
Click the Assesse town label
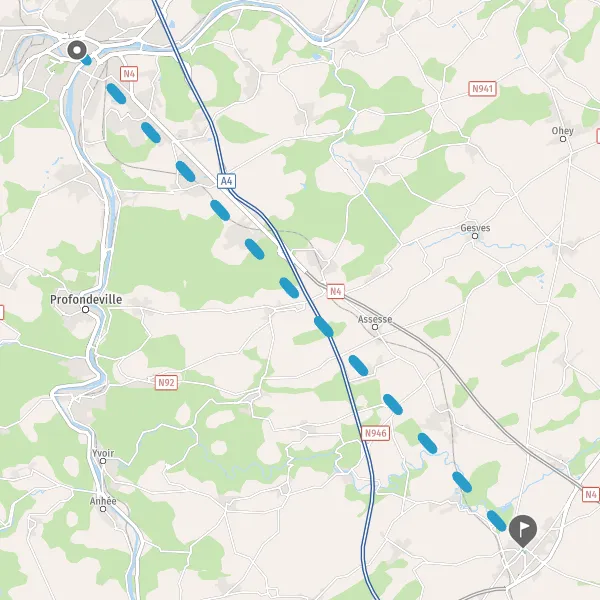[x=375, y=319]
